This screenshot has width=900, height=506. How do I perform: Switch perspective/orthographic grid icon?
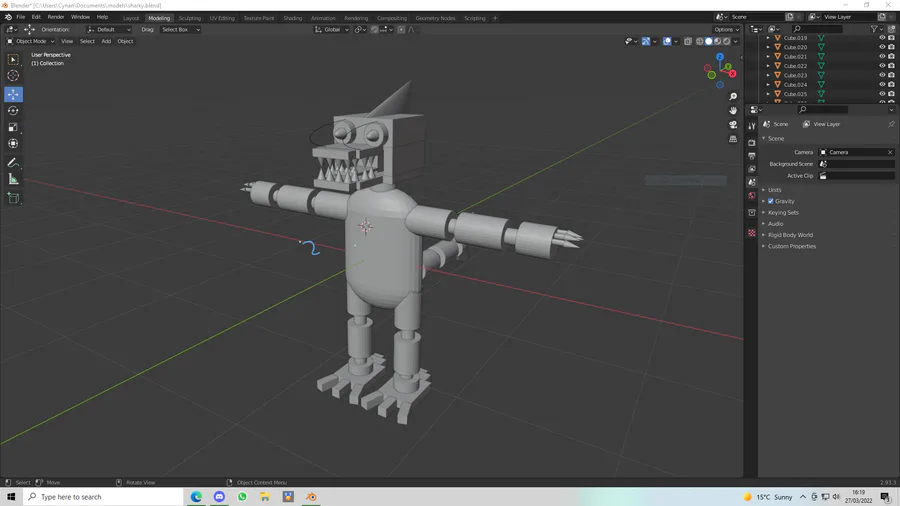733,139
